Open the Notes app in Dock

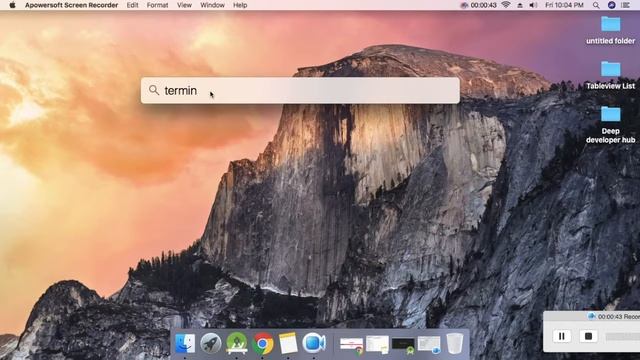(288, 343)
